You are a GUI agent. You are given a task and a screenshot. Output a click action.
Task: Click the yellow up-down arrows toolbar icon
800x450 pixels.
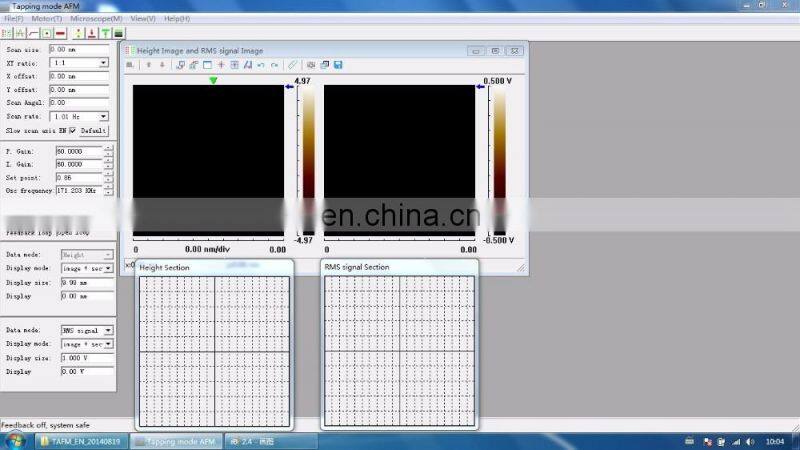pos(78,33)
